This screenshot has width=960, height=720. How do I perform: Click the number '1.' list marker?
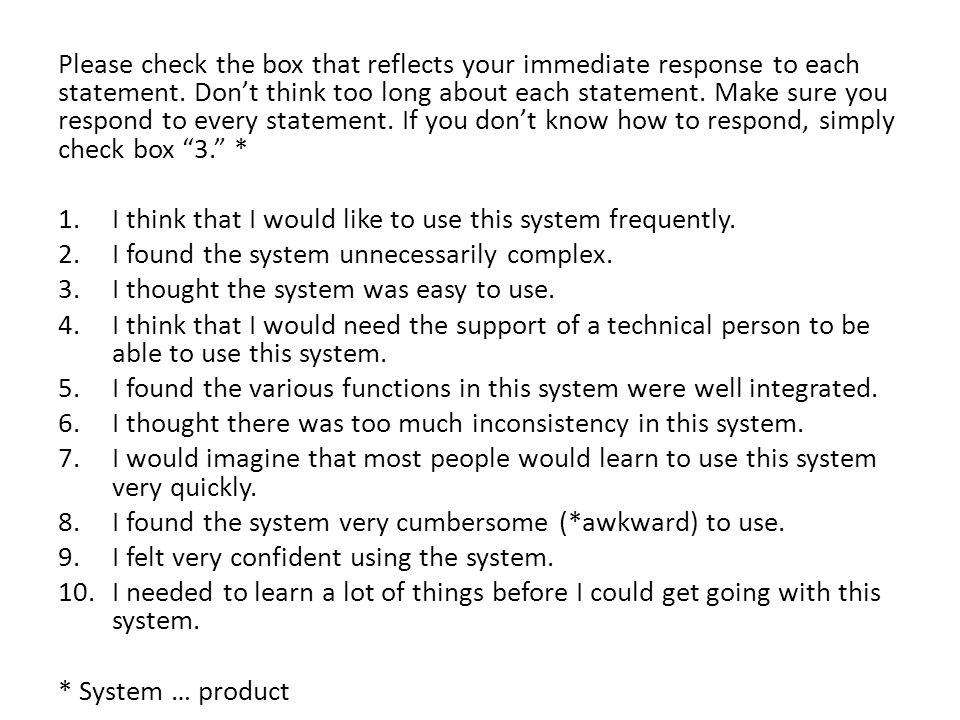[x=69, y=220]
